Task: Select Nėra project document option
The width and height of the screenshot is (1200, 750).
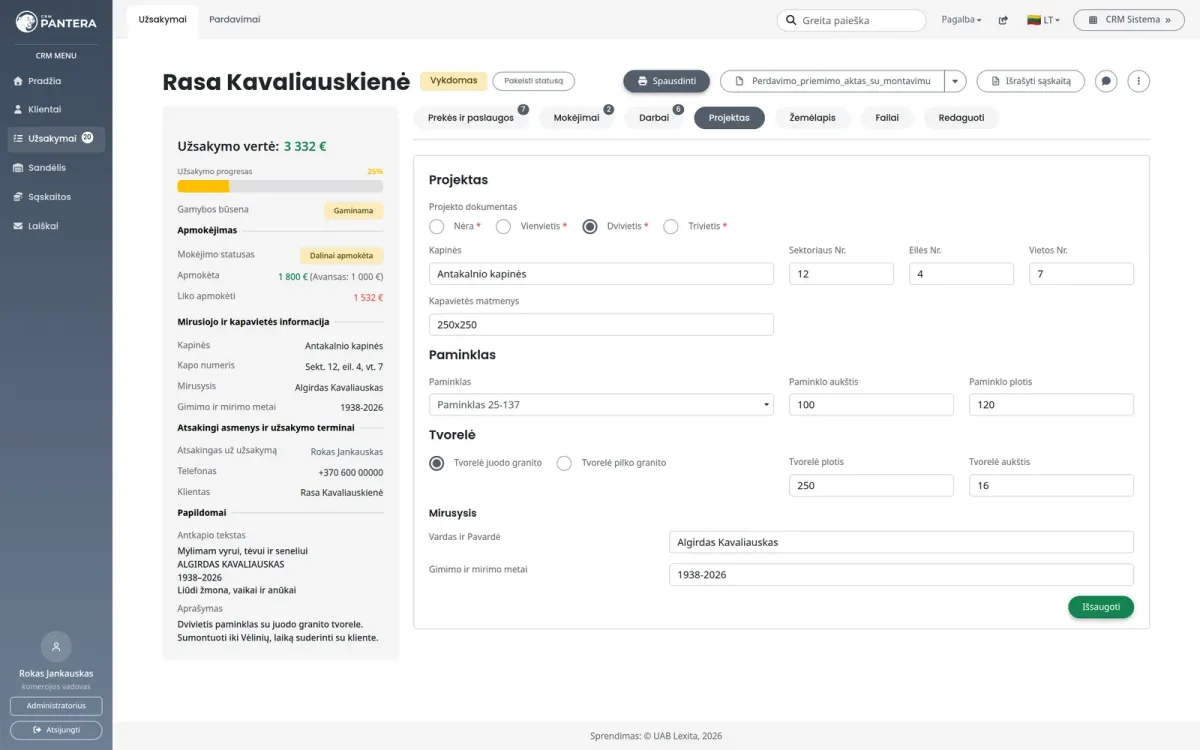Action: coord(436,226)
